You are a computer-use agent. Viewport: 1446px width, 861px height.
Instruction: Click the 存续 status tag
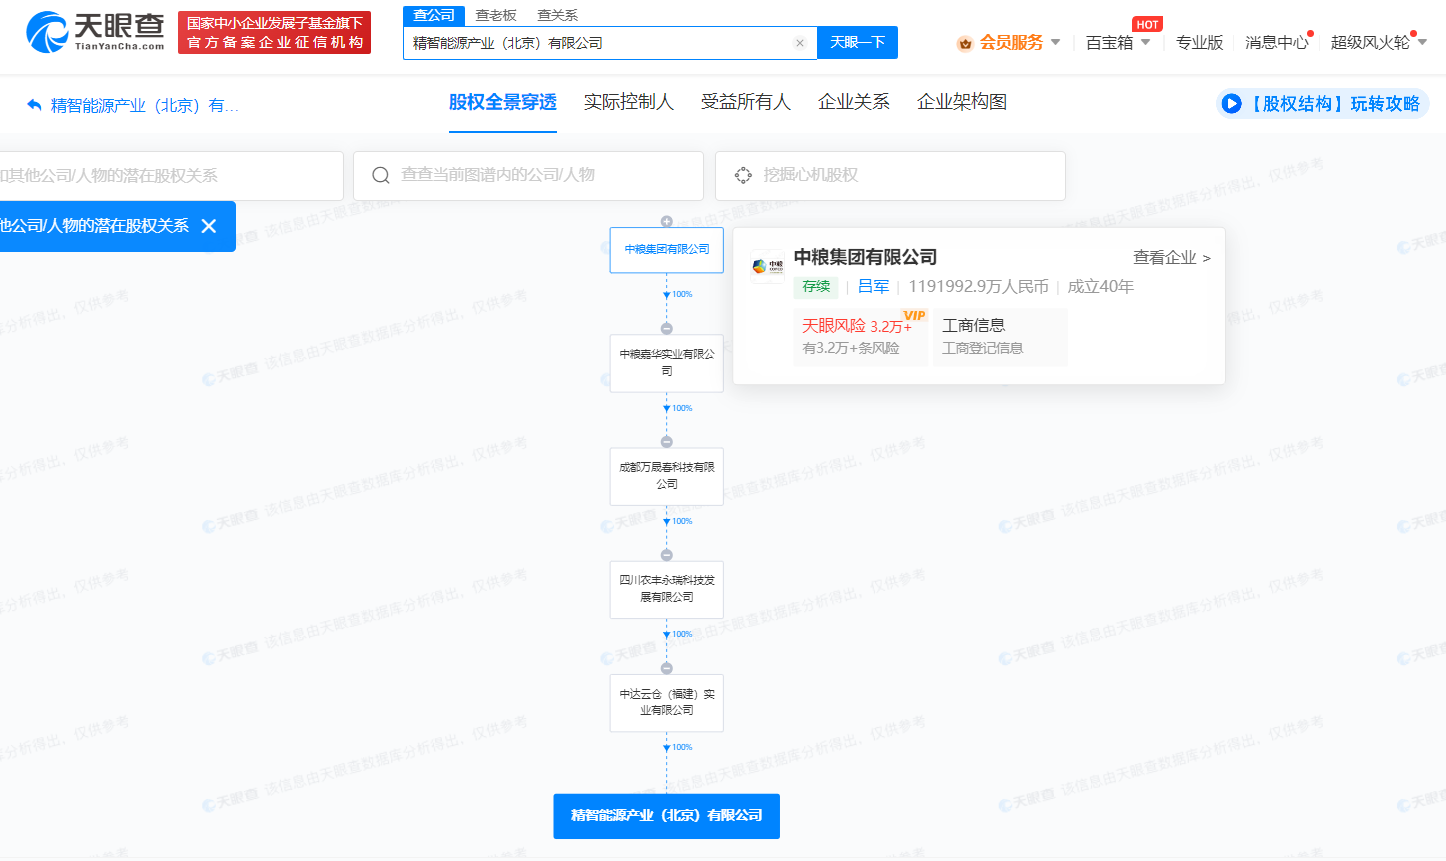pyautogui.click(x=816, y=287)
